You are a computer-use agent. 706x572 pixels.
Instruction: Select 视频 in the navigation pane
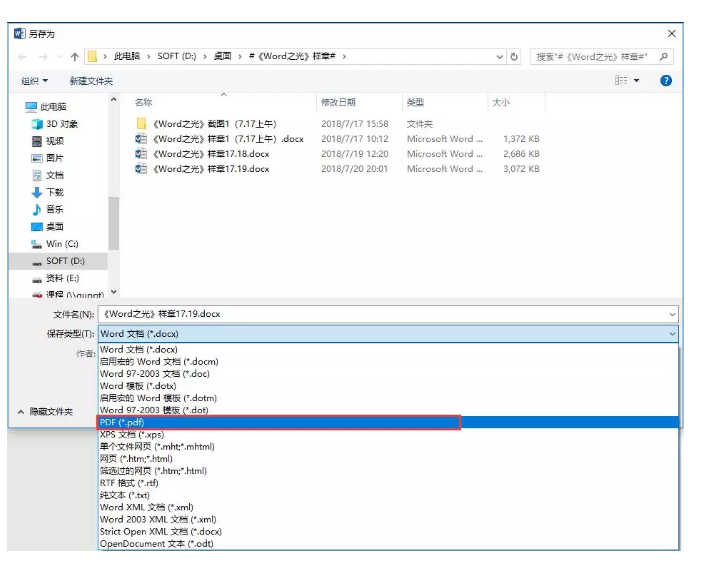coord(48,141)
